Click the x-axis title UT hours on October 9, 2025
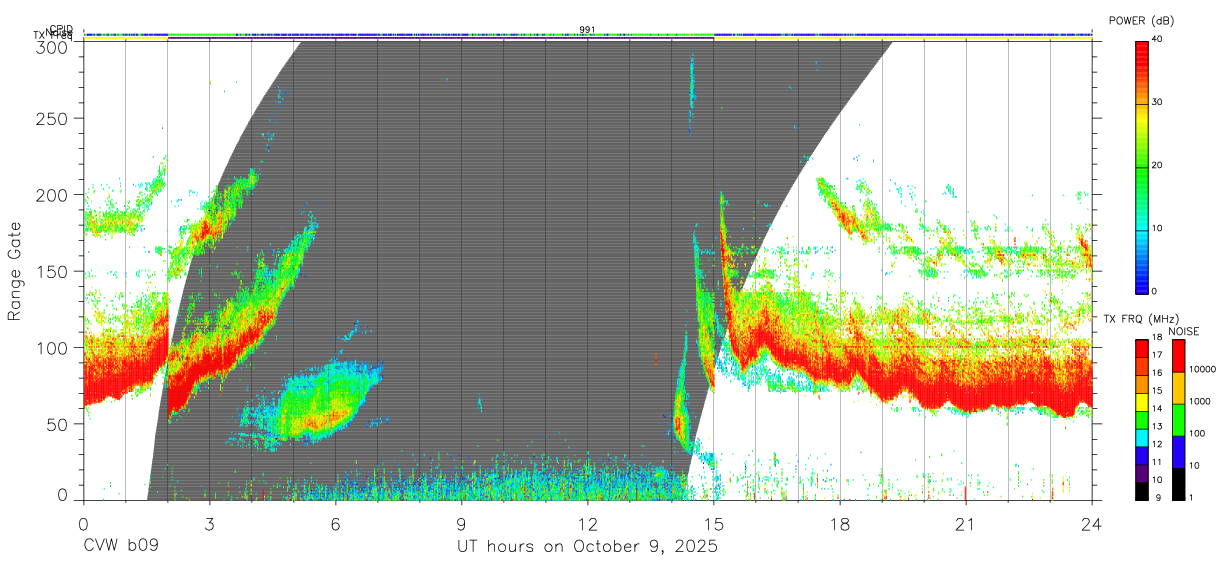Viewport: 1228px width, 567px height. click(587, 548)
